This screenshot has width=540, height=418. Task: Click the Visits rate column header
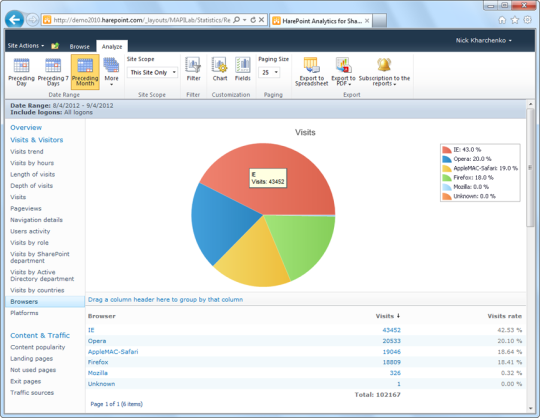(x=505, y=316)
